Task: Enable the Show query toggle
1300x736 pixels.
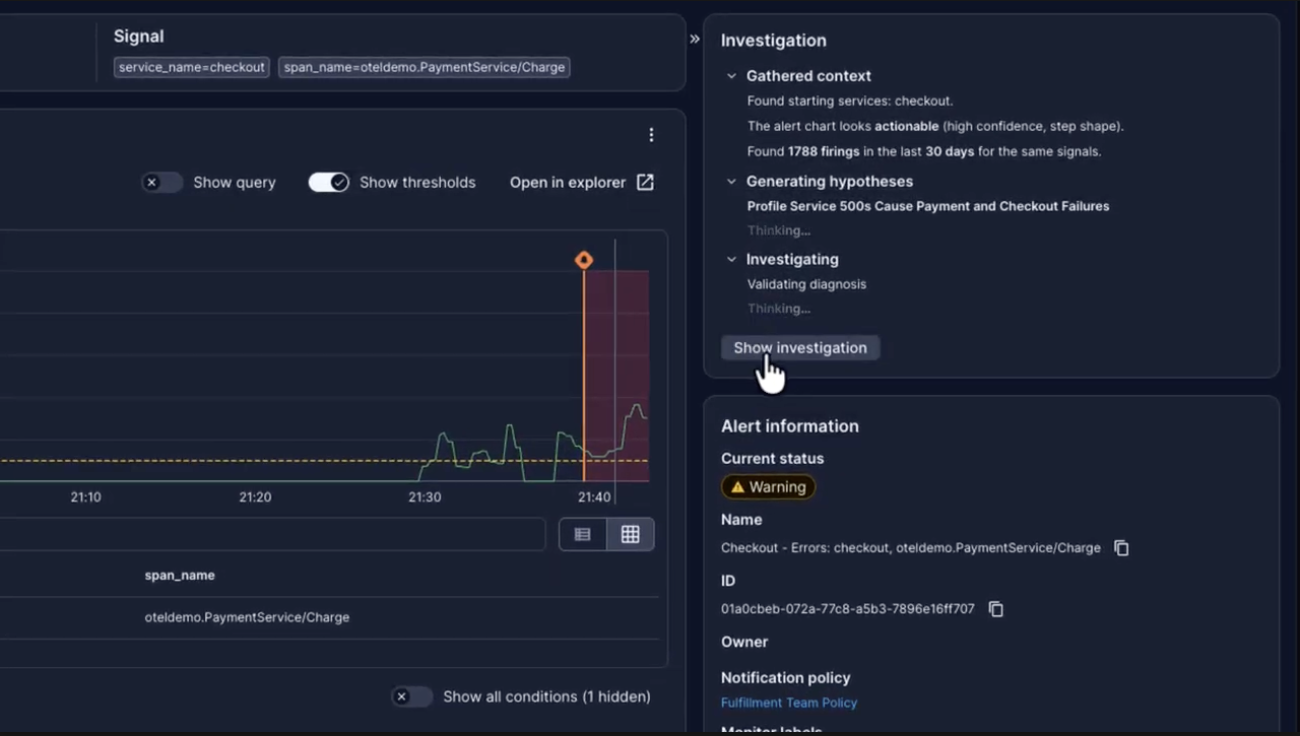Action: [162, 182]
